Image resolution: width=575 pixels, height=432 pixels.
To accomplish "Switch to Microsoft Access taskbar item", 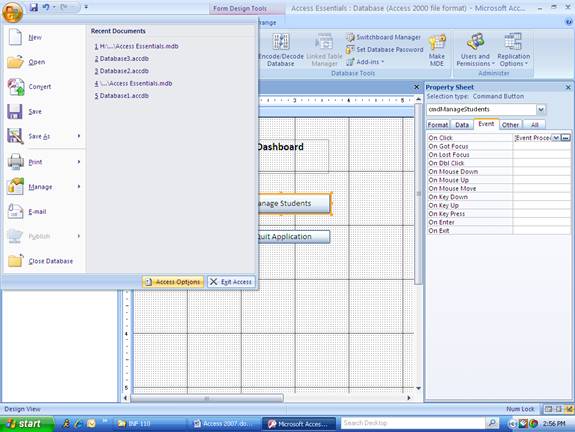I will pos(299,424).
